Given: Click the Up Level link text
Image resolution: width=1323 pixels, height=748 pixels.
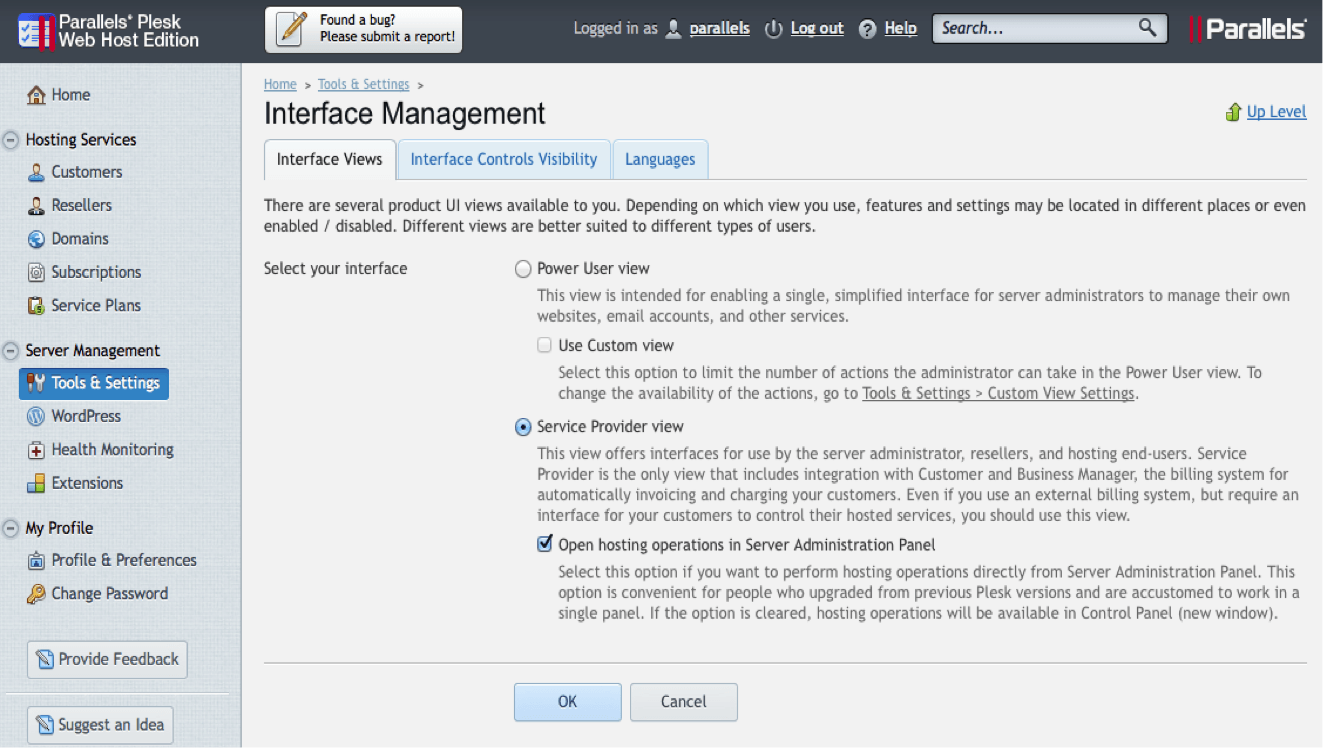Looking at the screenshot, I should coord(1276,112).
